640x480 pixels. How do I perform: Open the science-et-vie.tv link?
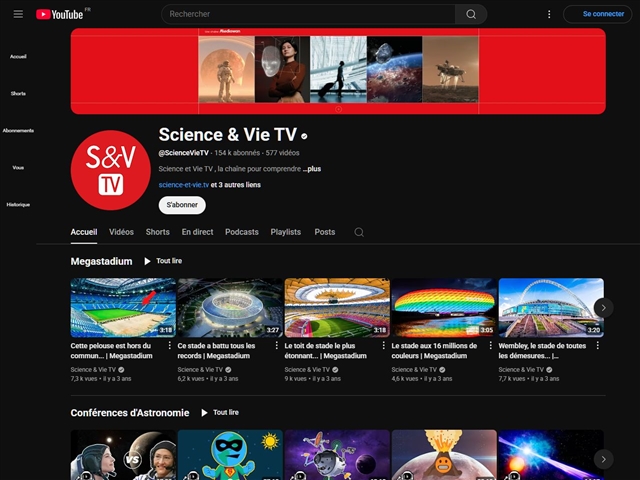coord(184,184)
